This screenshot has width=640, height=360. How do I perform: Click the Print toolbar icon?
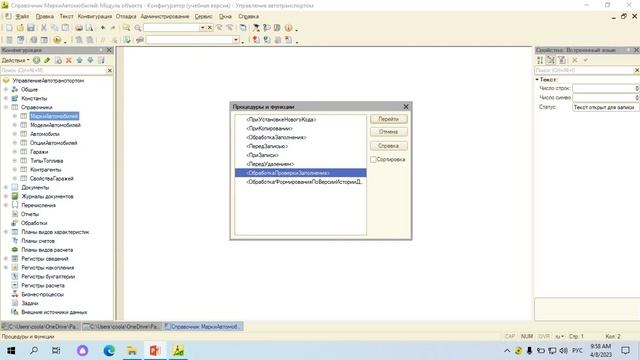(x=79, y=28)
